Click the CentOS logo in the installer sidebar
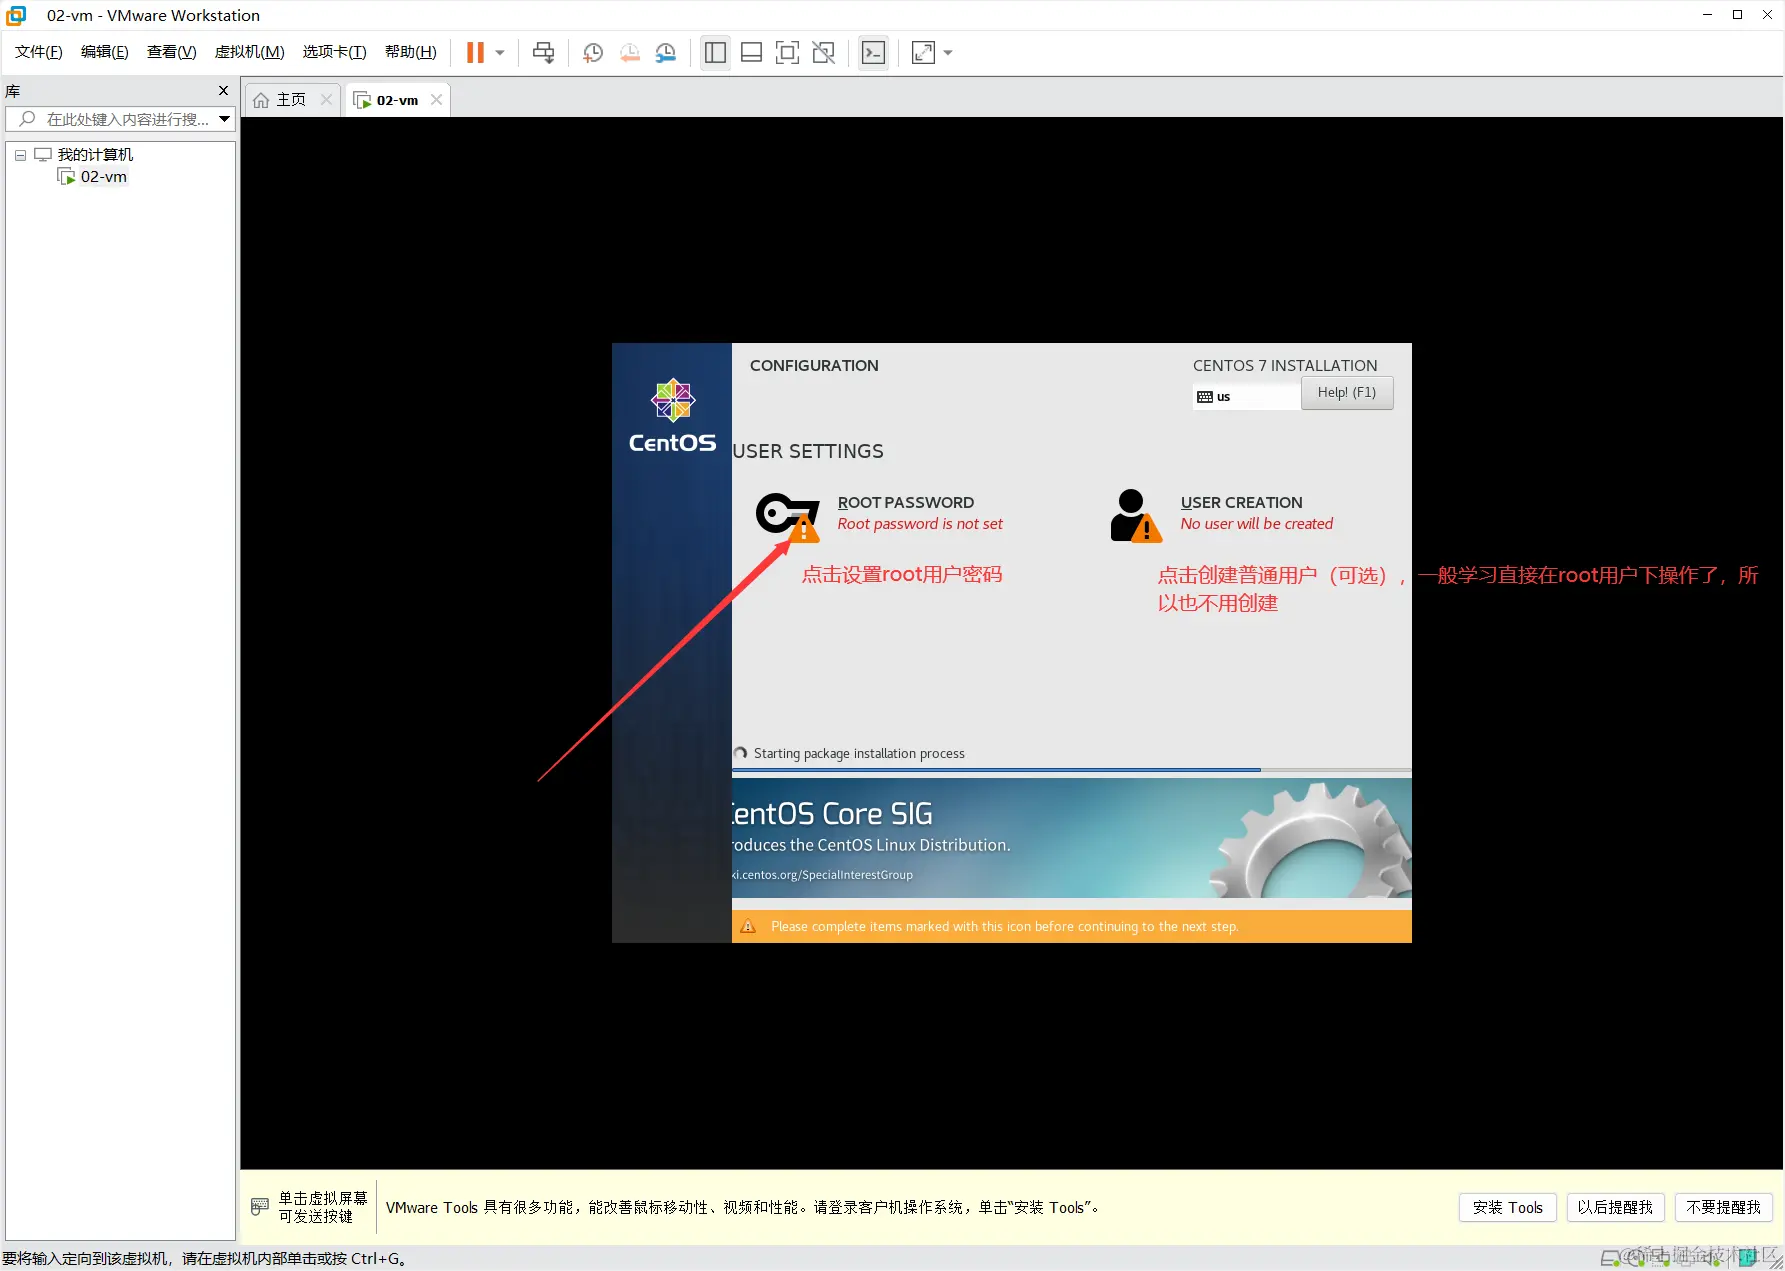Image resolution: width=1785 pixels, height=1271 pixels. [672, 416]
